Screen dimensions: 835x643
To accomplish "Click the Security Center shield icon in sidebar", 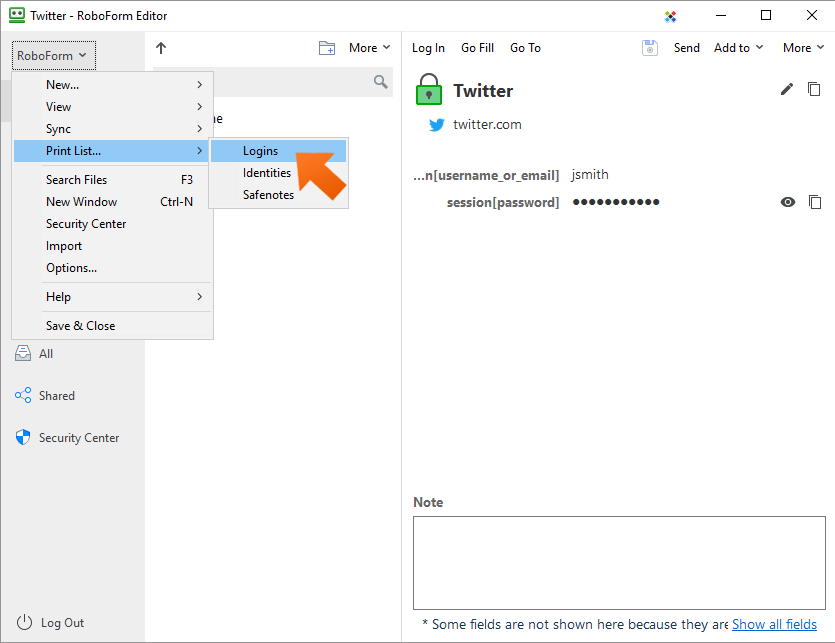I will [23, 437].
